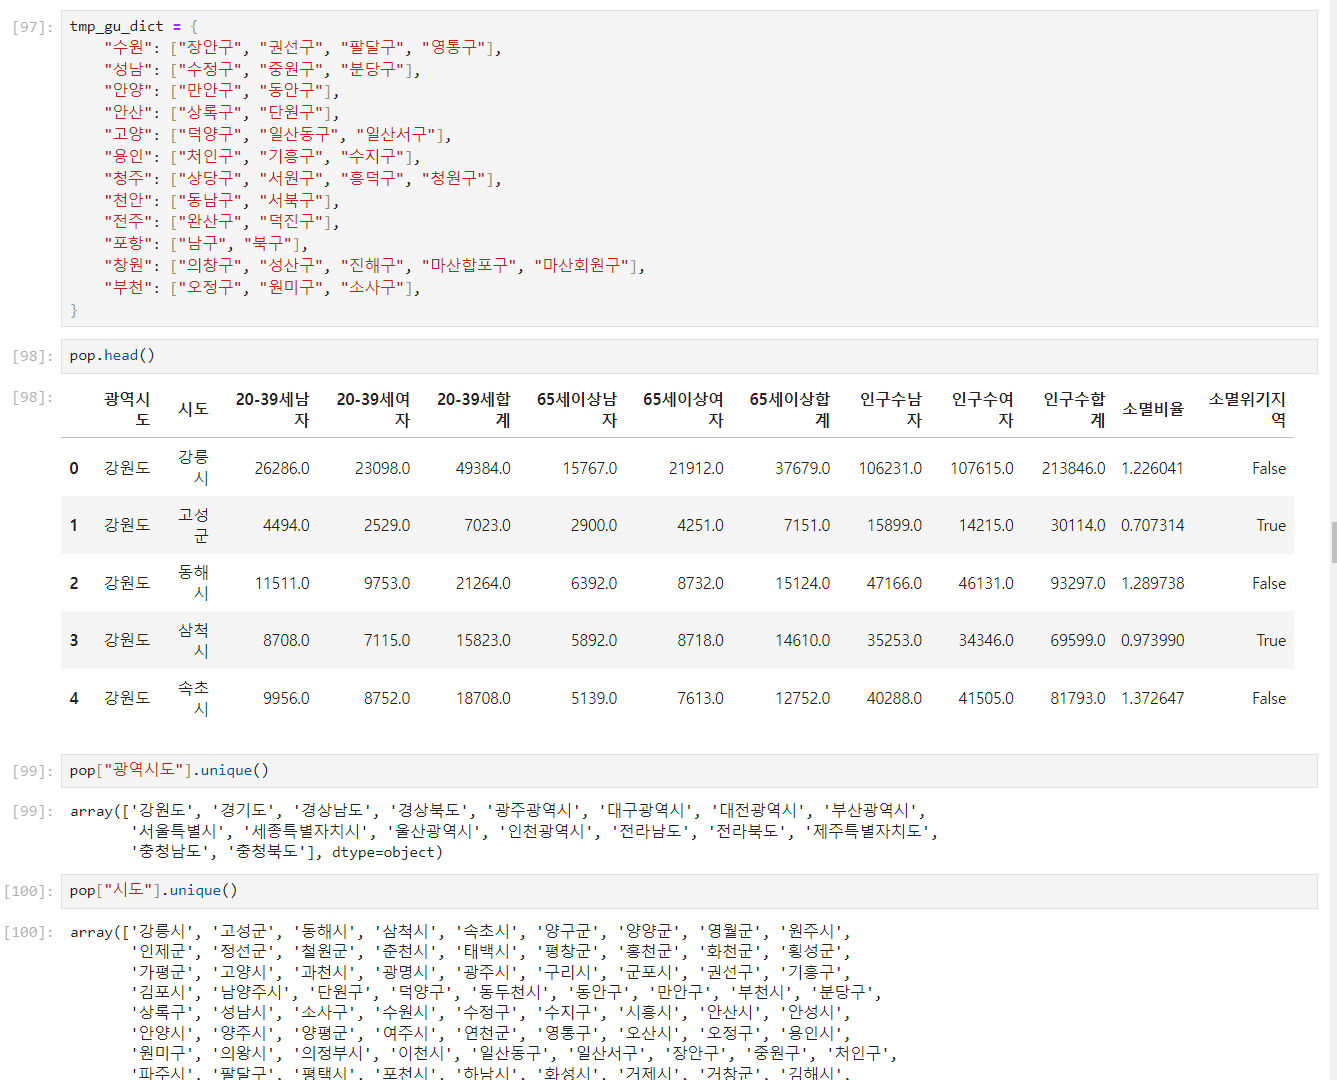Click the 속초시 cell in row 4
This screenshot has height=1080, width=1337.
(x=193, y=698)
